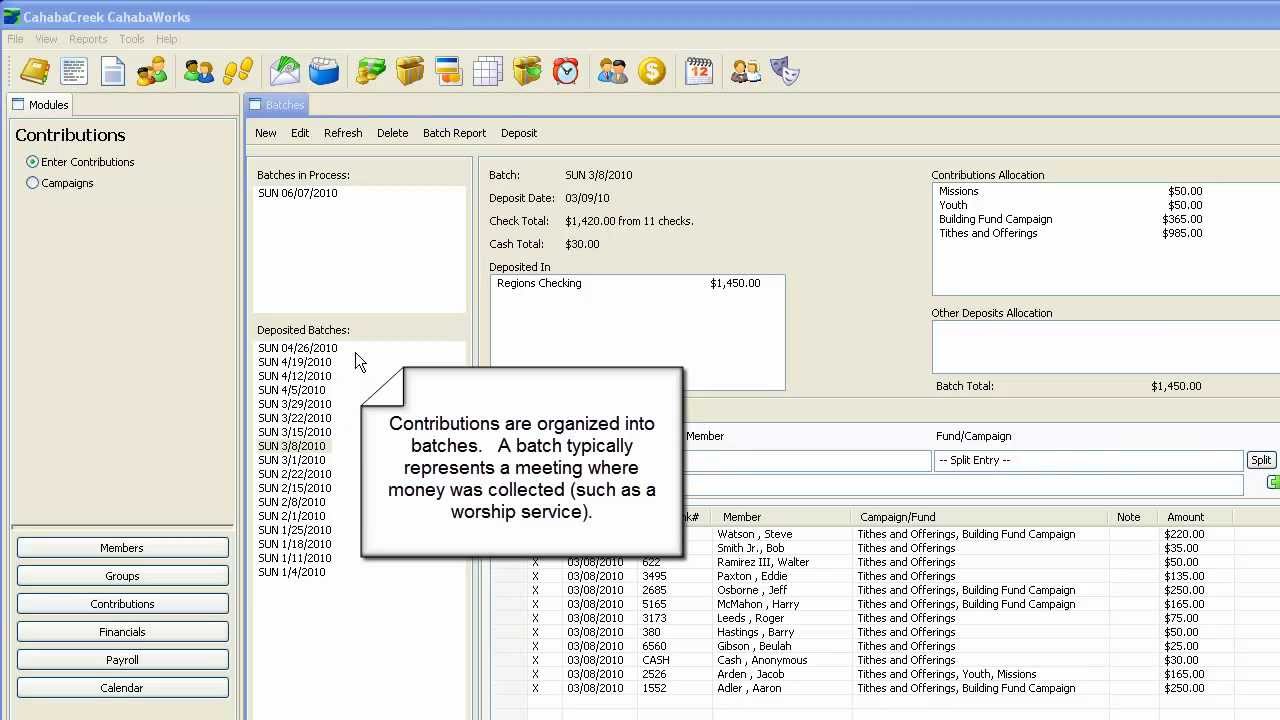Image resolution: width=1280 pixels, height=720 pixels.
Task: Click the envelope with money icon
Action: point(285,71)
